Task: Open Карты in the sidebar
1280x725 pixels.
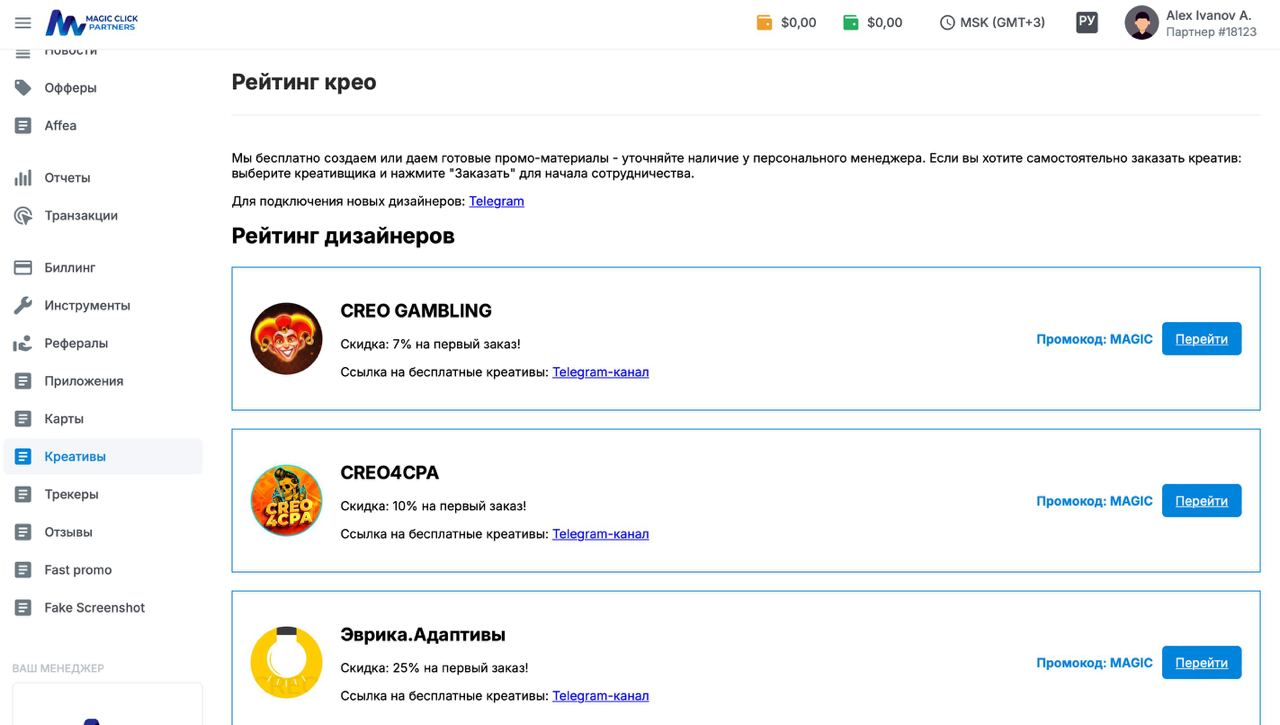Action: pos(103,419)
